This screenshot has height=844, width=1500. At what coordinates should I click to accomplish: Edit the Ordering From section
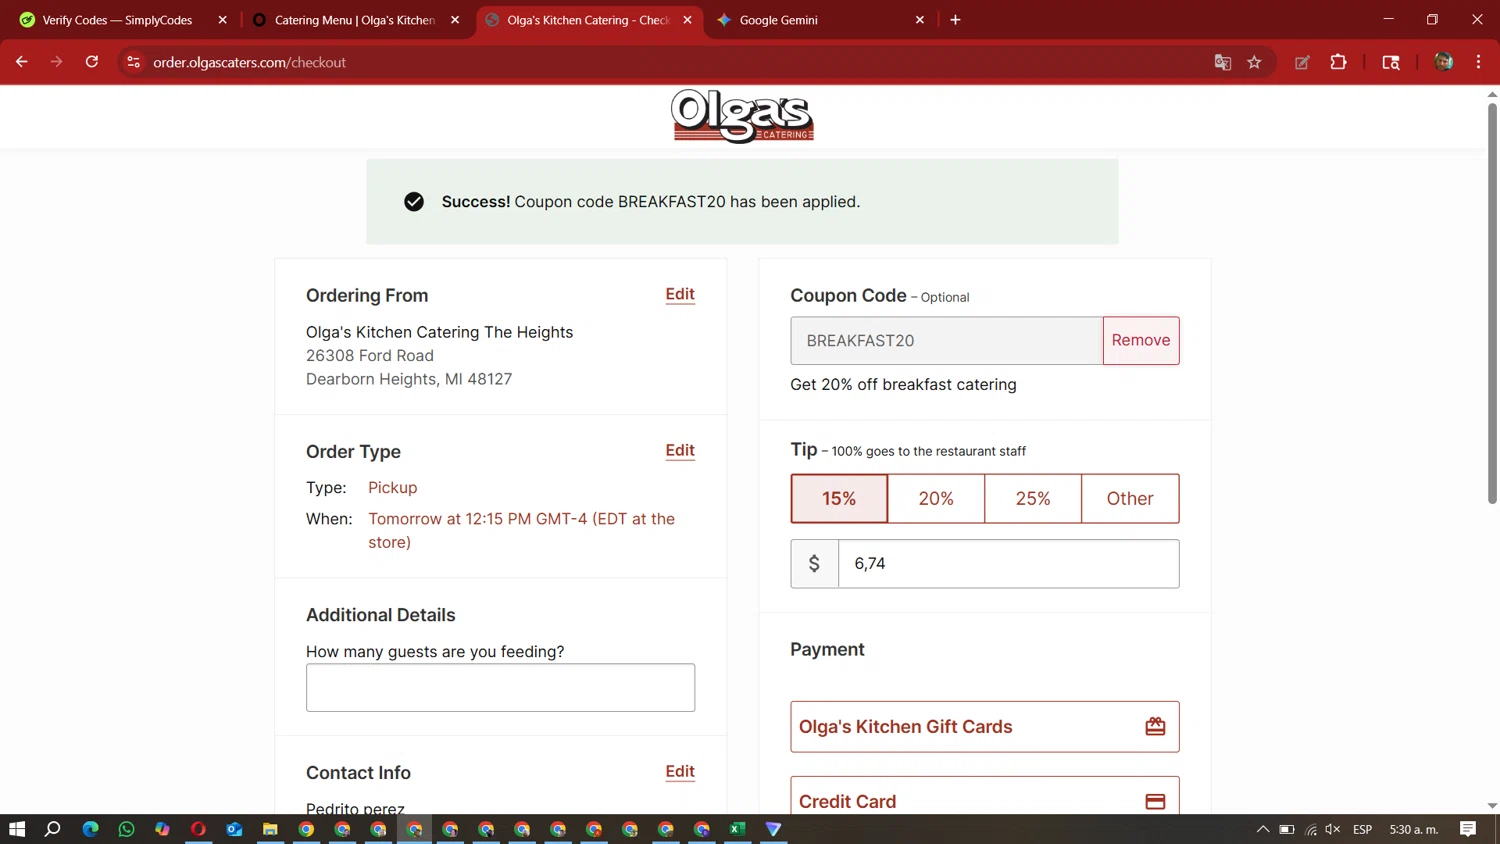coord(680,294)
